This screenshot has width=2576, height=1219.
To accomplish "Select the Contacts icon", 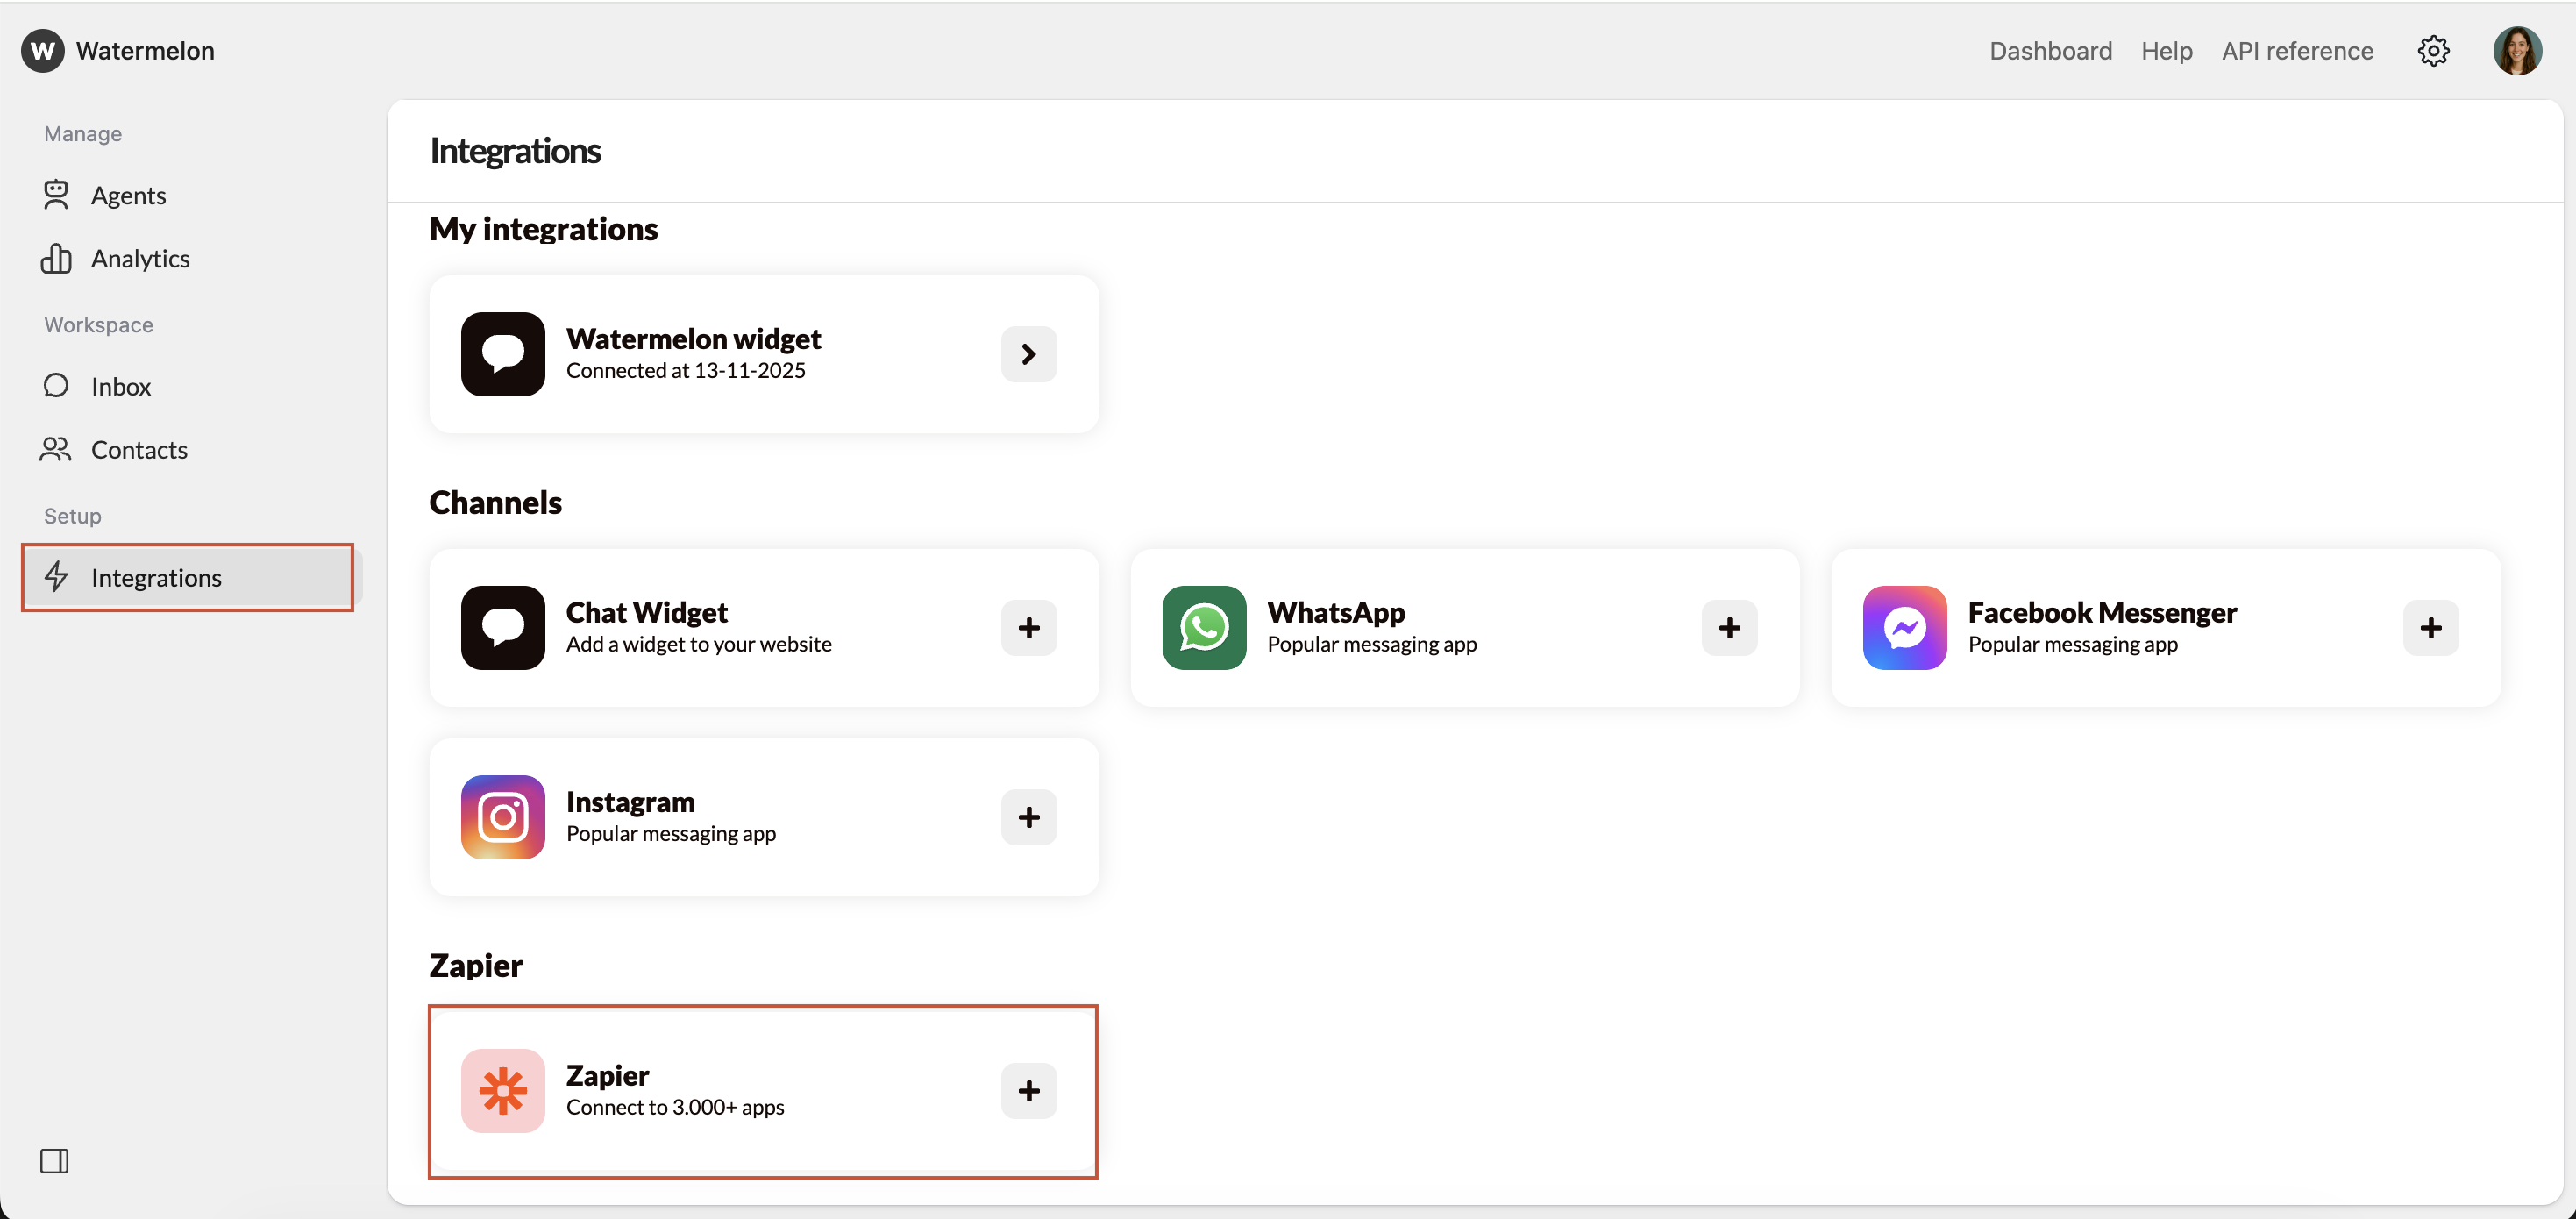I will tap(56, 449).
